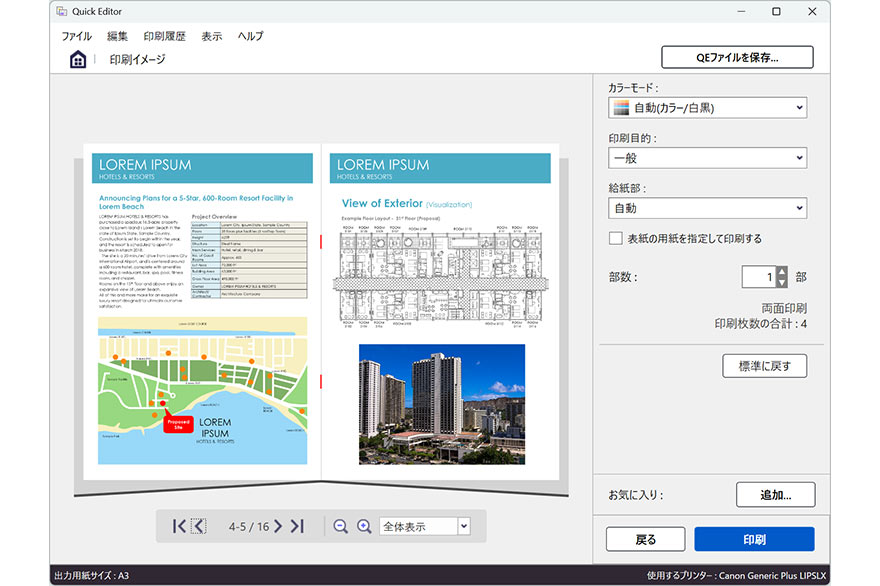Open 印刷履歴 menu

[164, 36]
